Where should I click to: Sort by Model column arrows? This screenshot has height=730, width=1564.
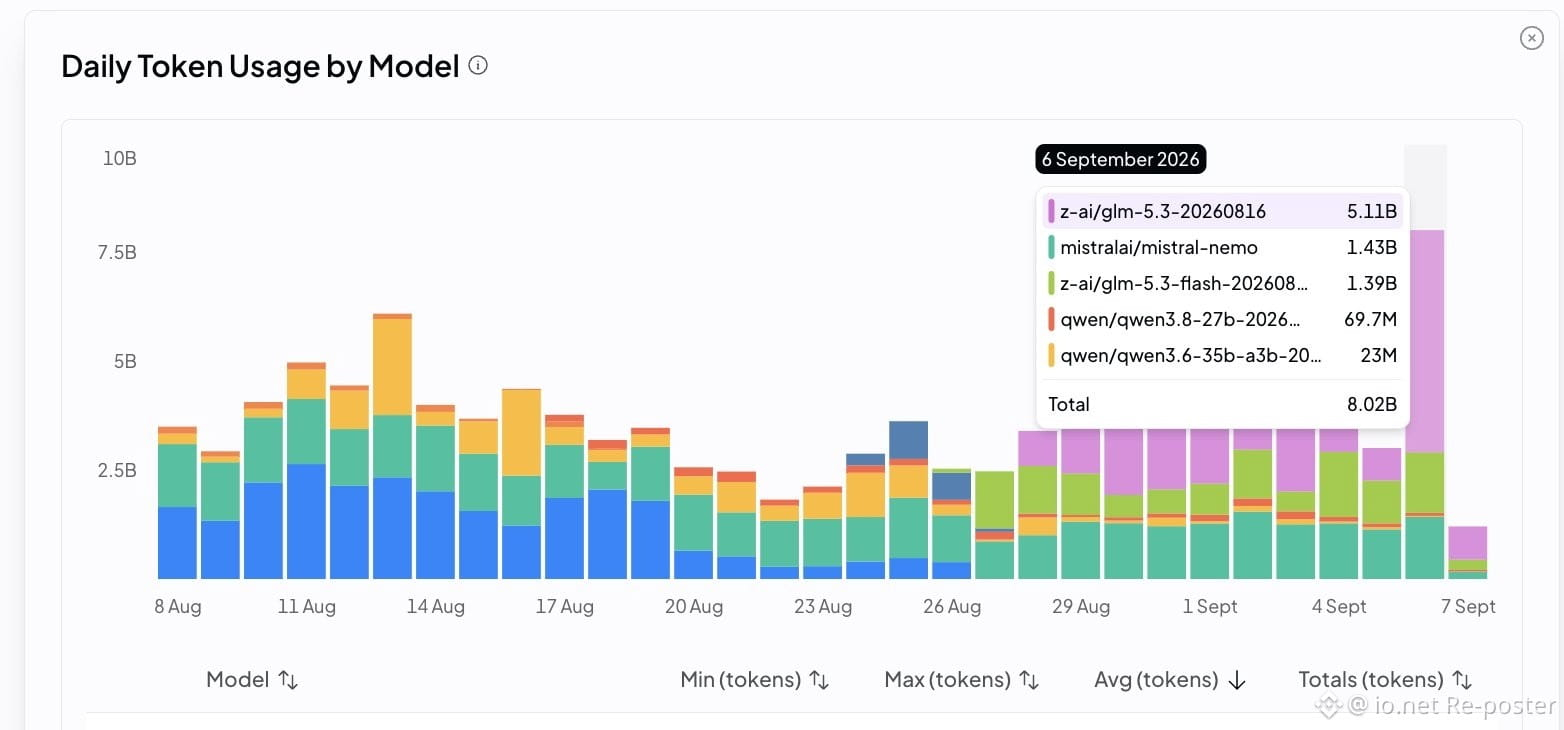point(288,680)
